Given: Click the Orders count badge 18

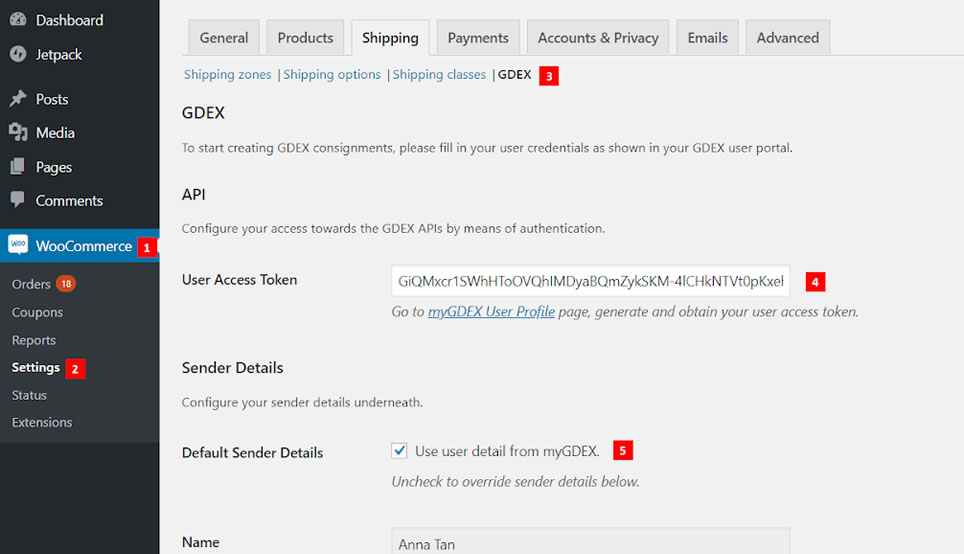Looking at the screenshot, I should coord(66,283).
